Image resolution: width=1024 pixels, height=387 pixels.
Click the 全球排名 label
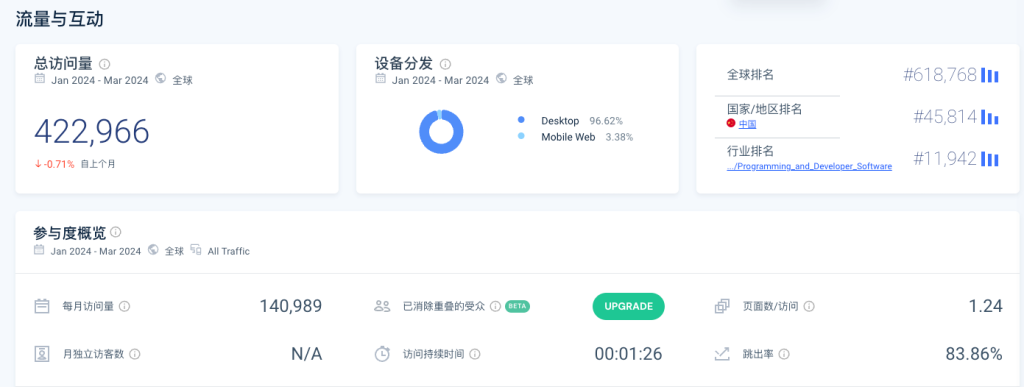pos(750,75)
